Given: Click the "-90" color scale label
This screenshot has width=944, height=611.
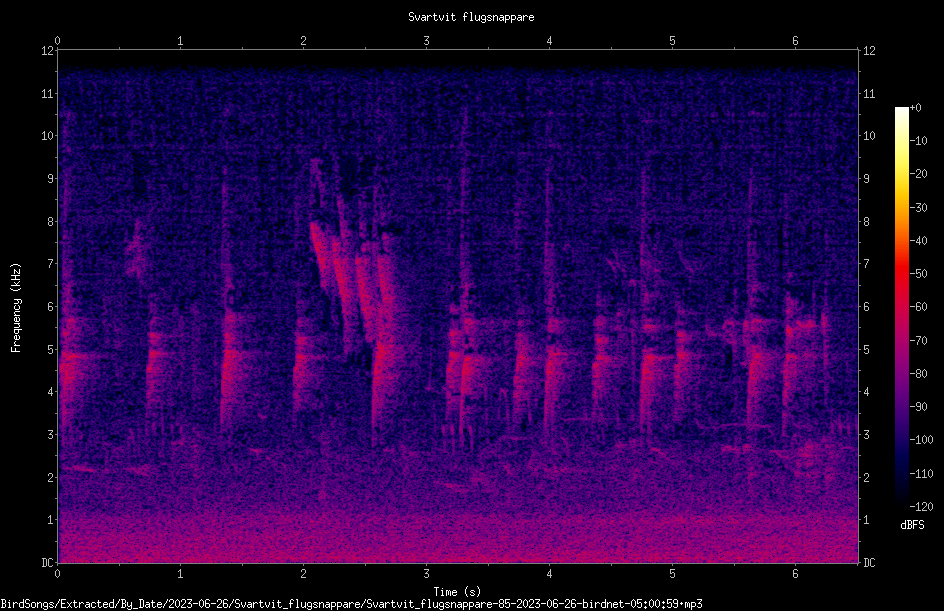Looking at the screenshot, I should 919,407.
